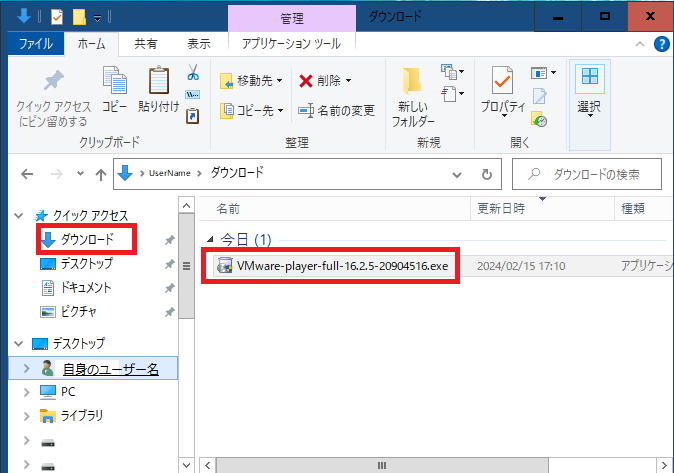Open the 移動先 (Move to) dropdown

[280, 81]
